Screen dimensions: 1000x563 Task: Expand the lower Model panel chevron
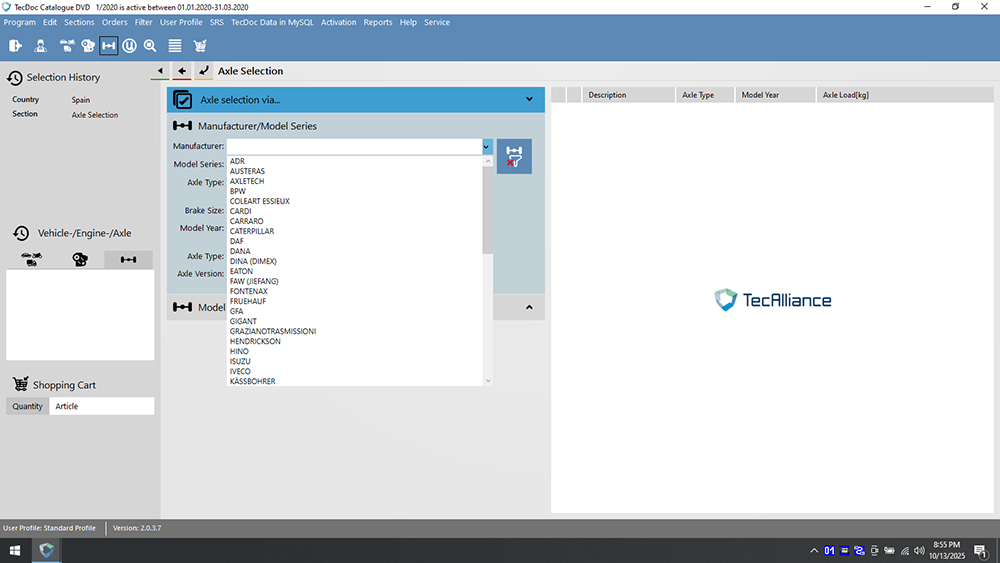pos(529,307)
